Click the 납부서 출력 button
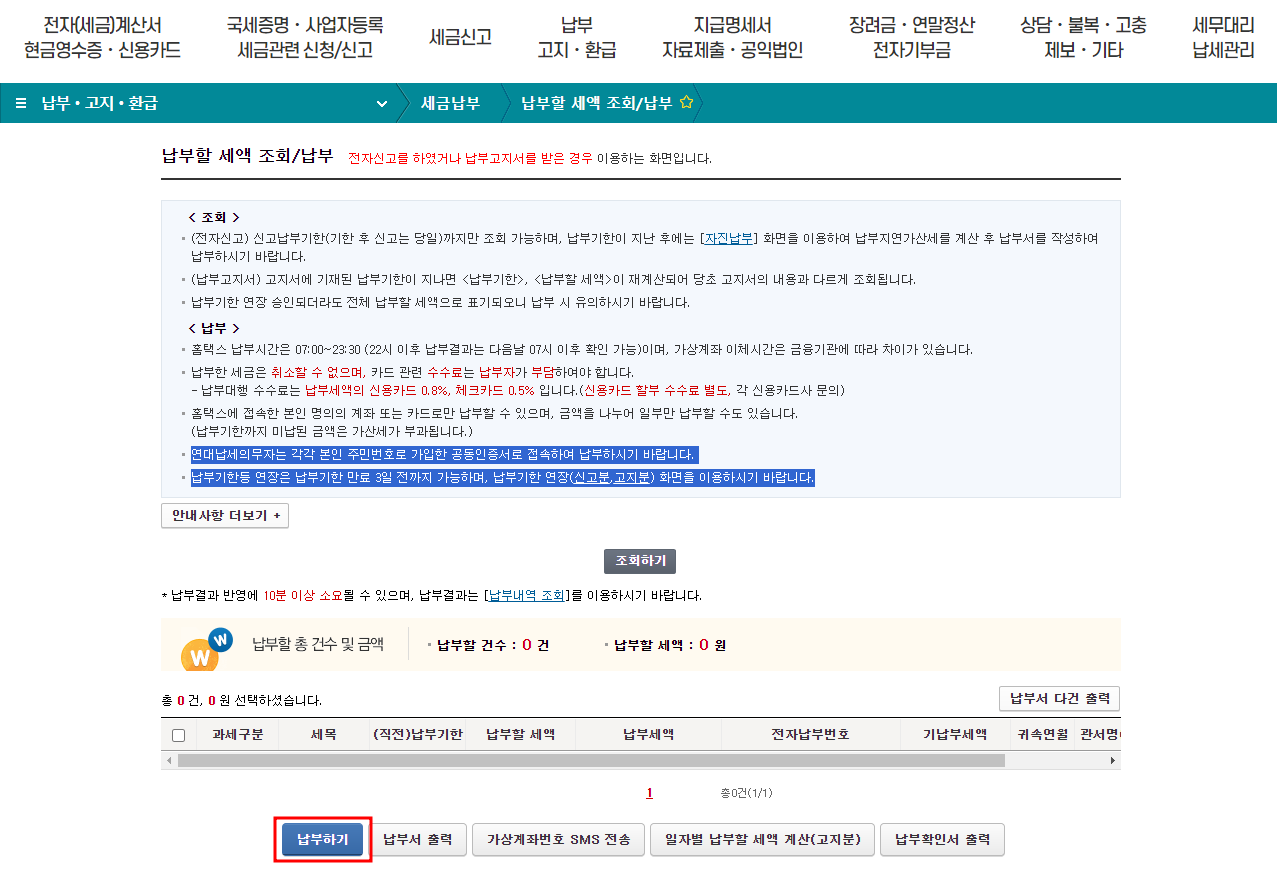 tap(418, 840)
